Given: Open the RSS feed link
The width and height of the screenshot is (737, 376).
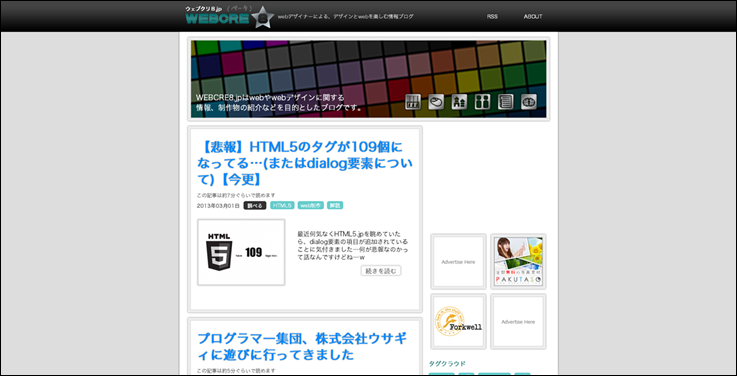Looking at the screenshot, I should [492, 16].
